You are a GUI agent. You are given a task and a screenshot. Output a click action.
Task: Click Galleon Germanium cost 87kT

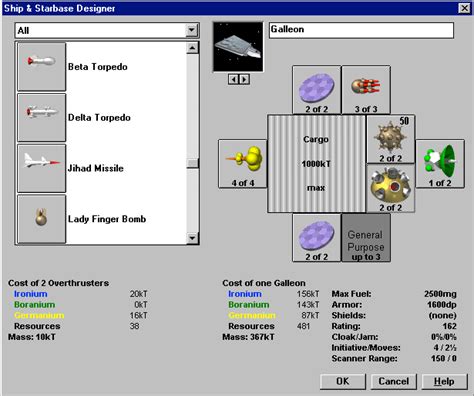(x=310, y=315)
